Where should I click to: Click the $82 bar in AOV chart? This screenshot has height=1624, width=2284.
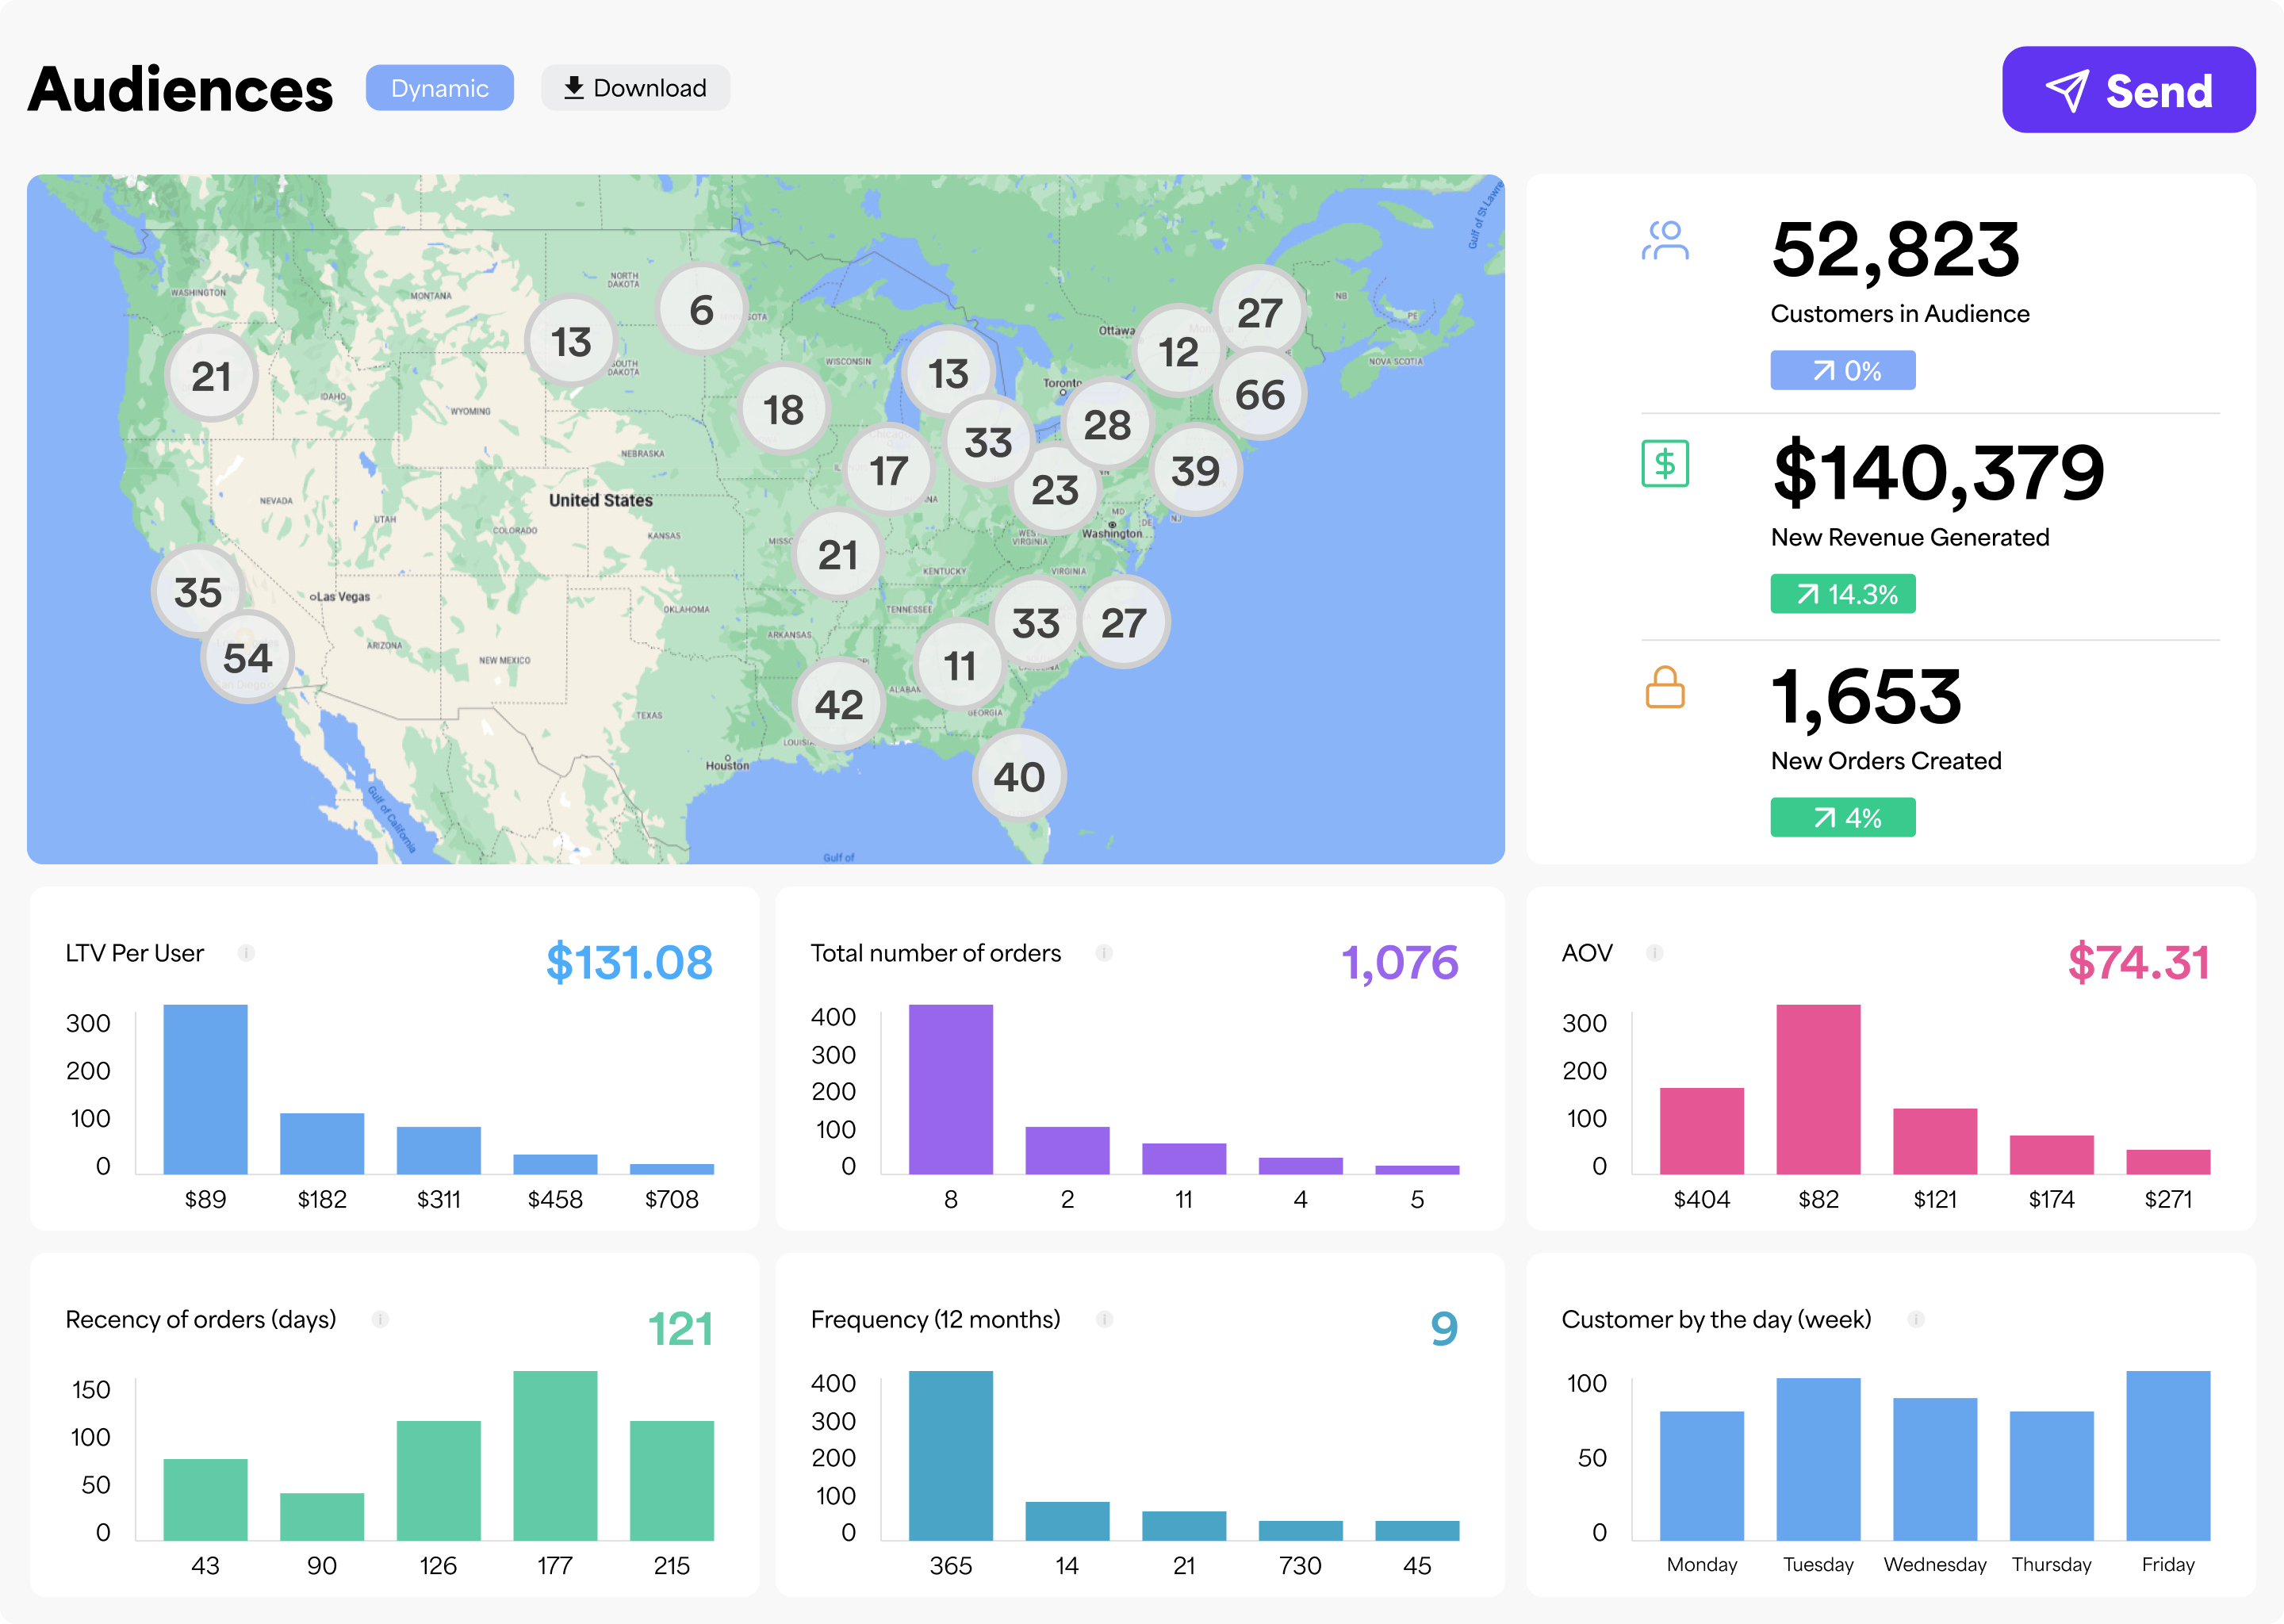point(1818,1089)
